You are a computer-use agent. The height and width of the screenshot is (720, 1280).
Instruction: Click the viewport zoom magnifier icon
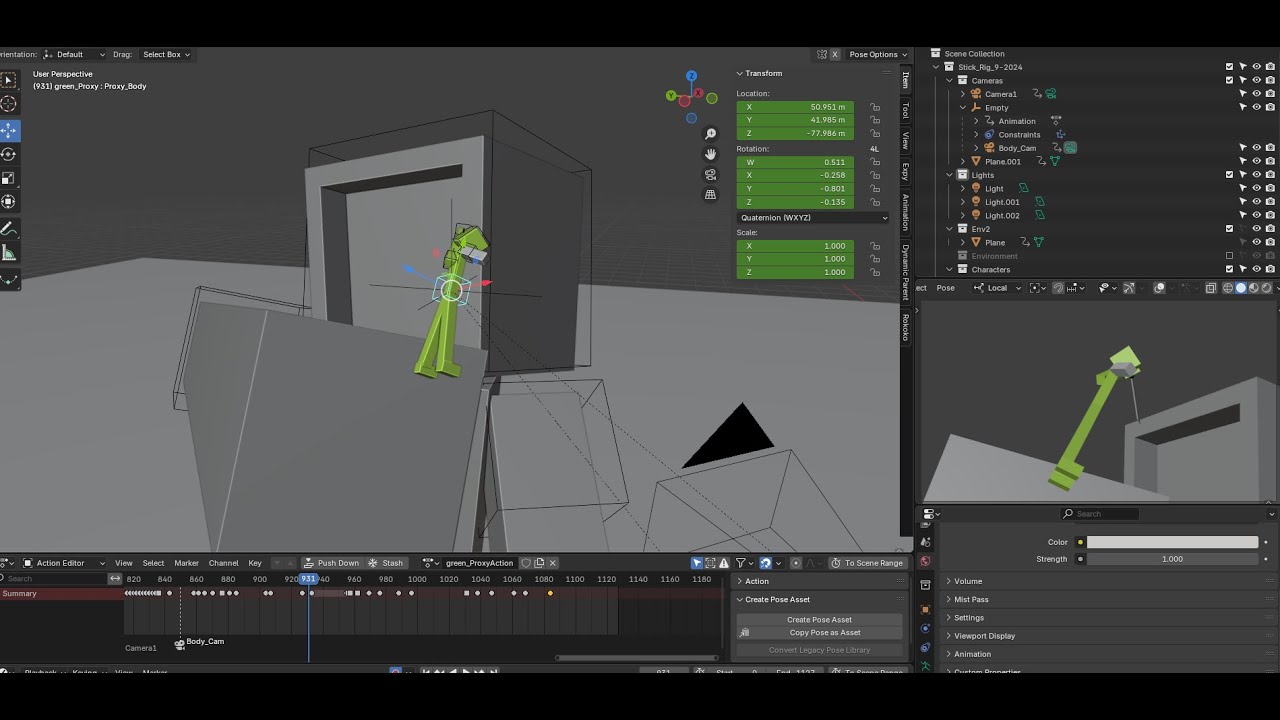[x=711, y=134]
